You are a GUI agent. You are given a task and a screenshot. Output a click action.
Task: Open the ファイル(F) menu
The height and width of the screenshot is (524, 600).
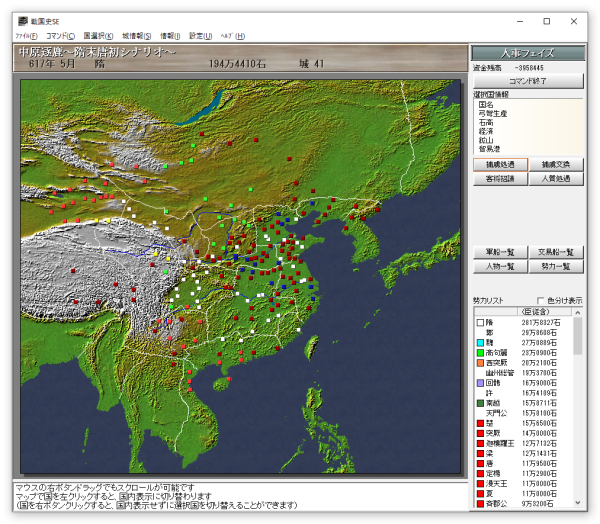[27, 36]
